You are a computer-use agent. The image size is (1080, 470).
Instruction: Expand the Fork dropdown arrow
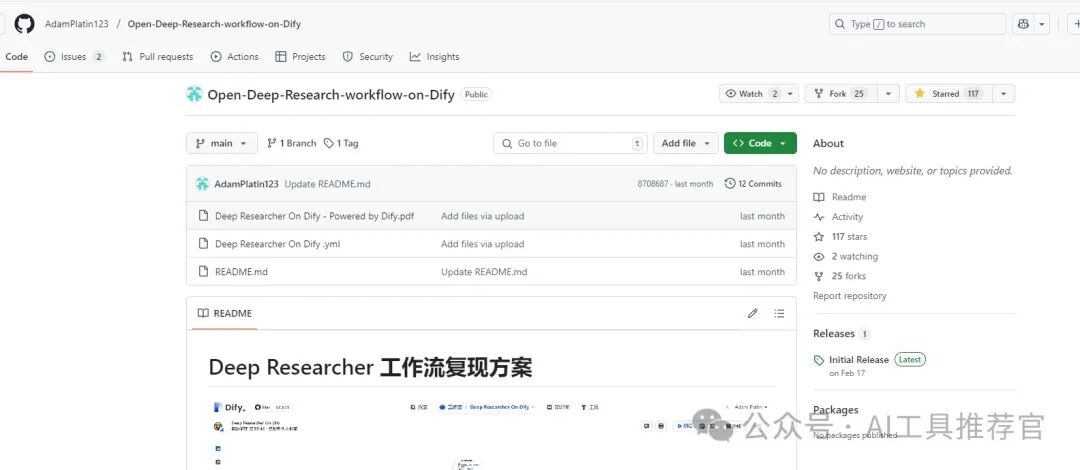(x=888, y=94)
